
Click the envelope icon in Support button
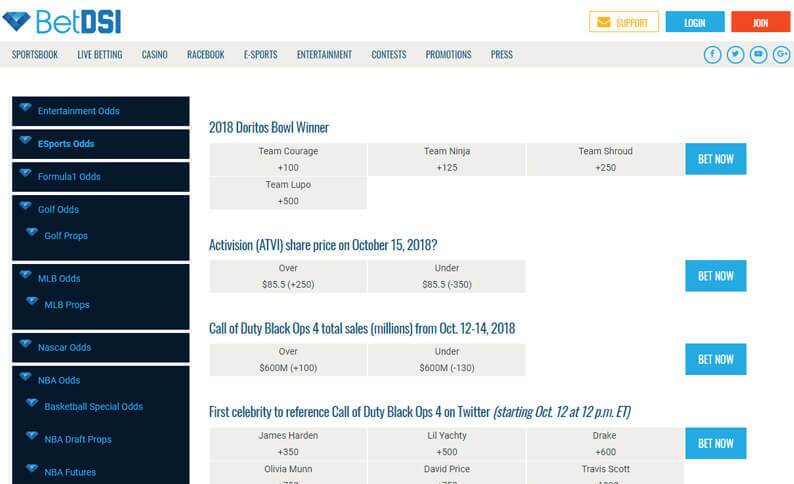pyautogui.click(x=604, y=22)
